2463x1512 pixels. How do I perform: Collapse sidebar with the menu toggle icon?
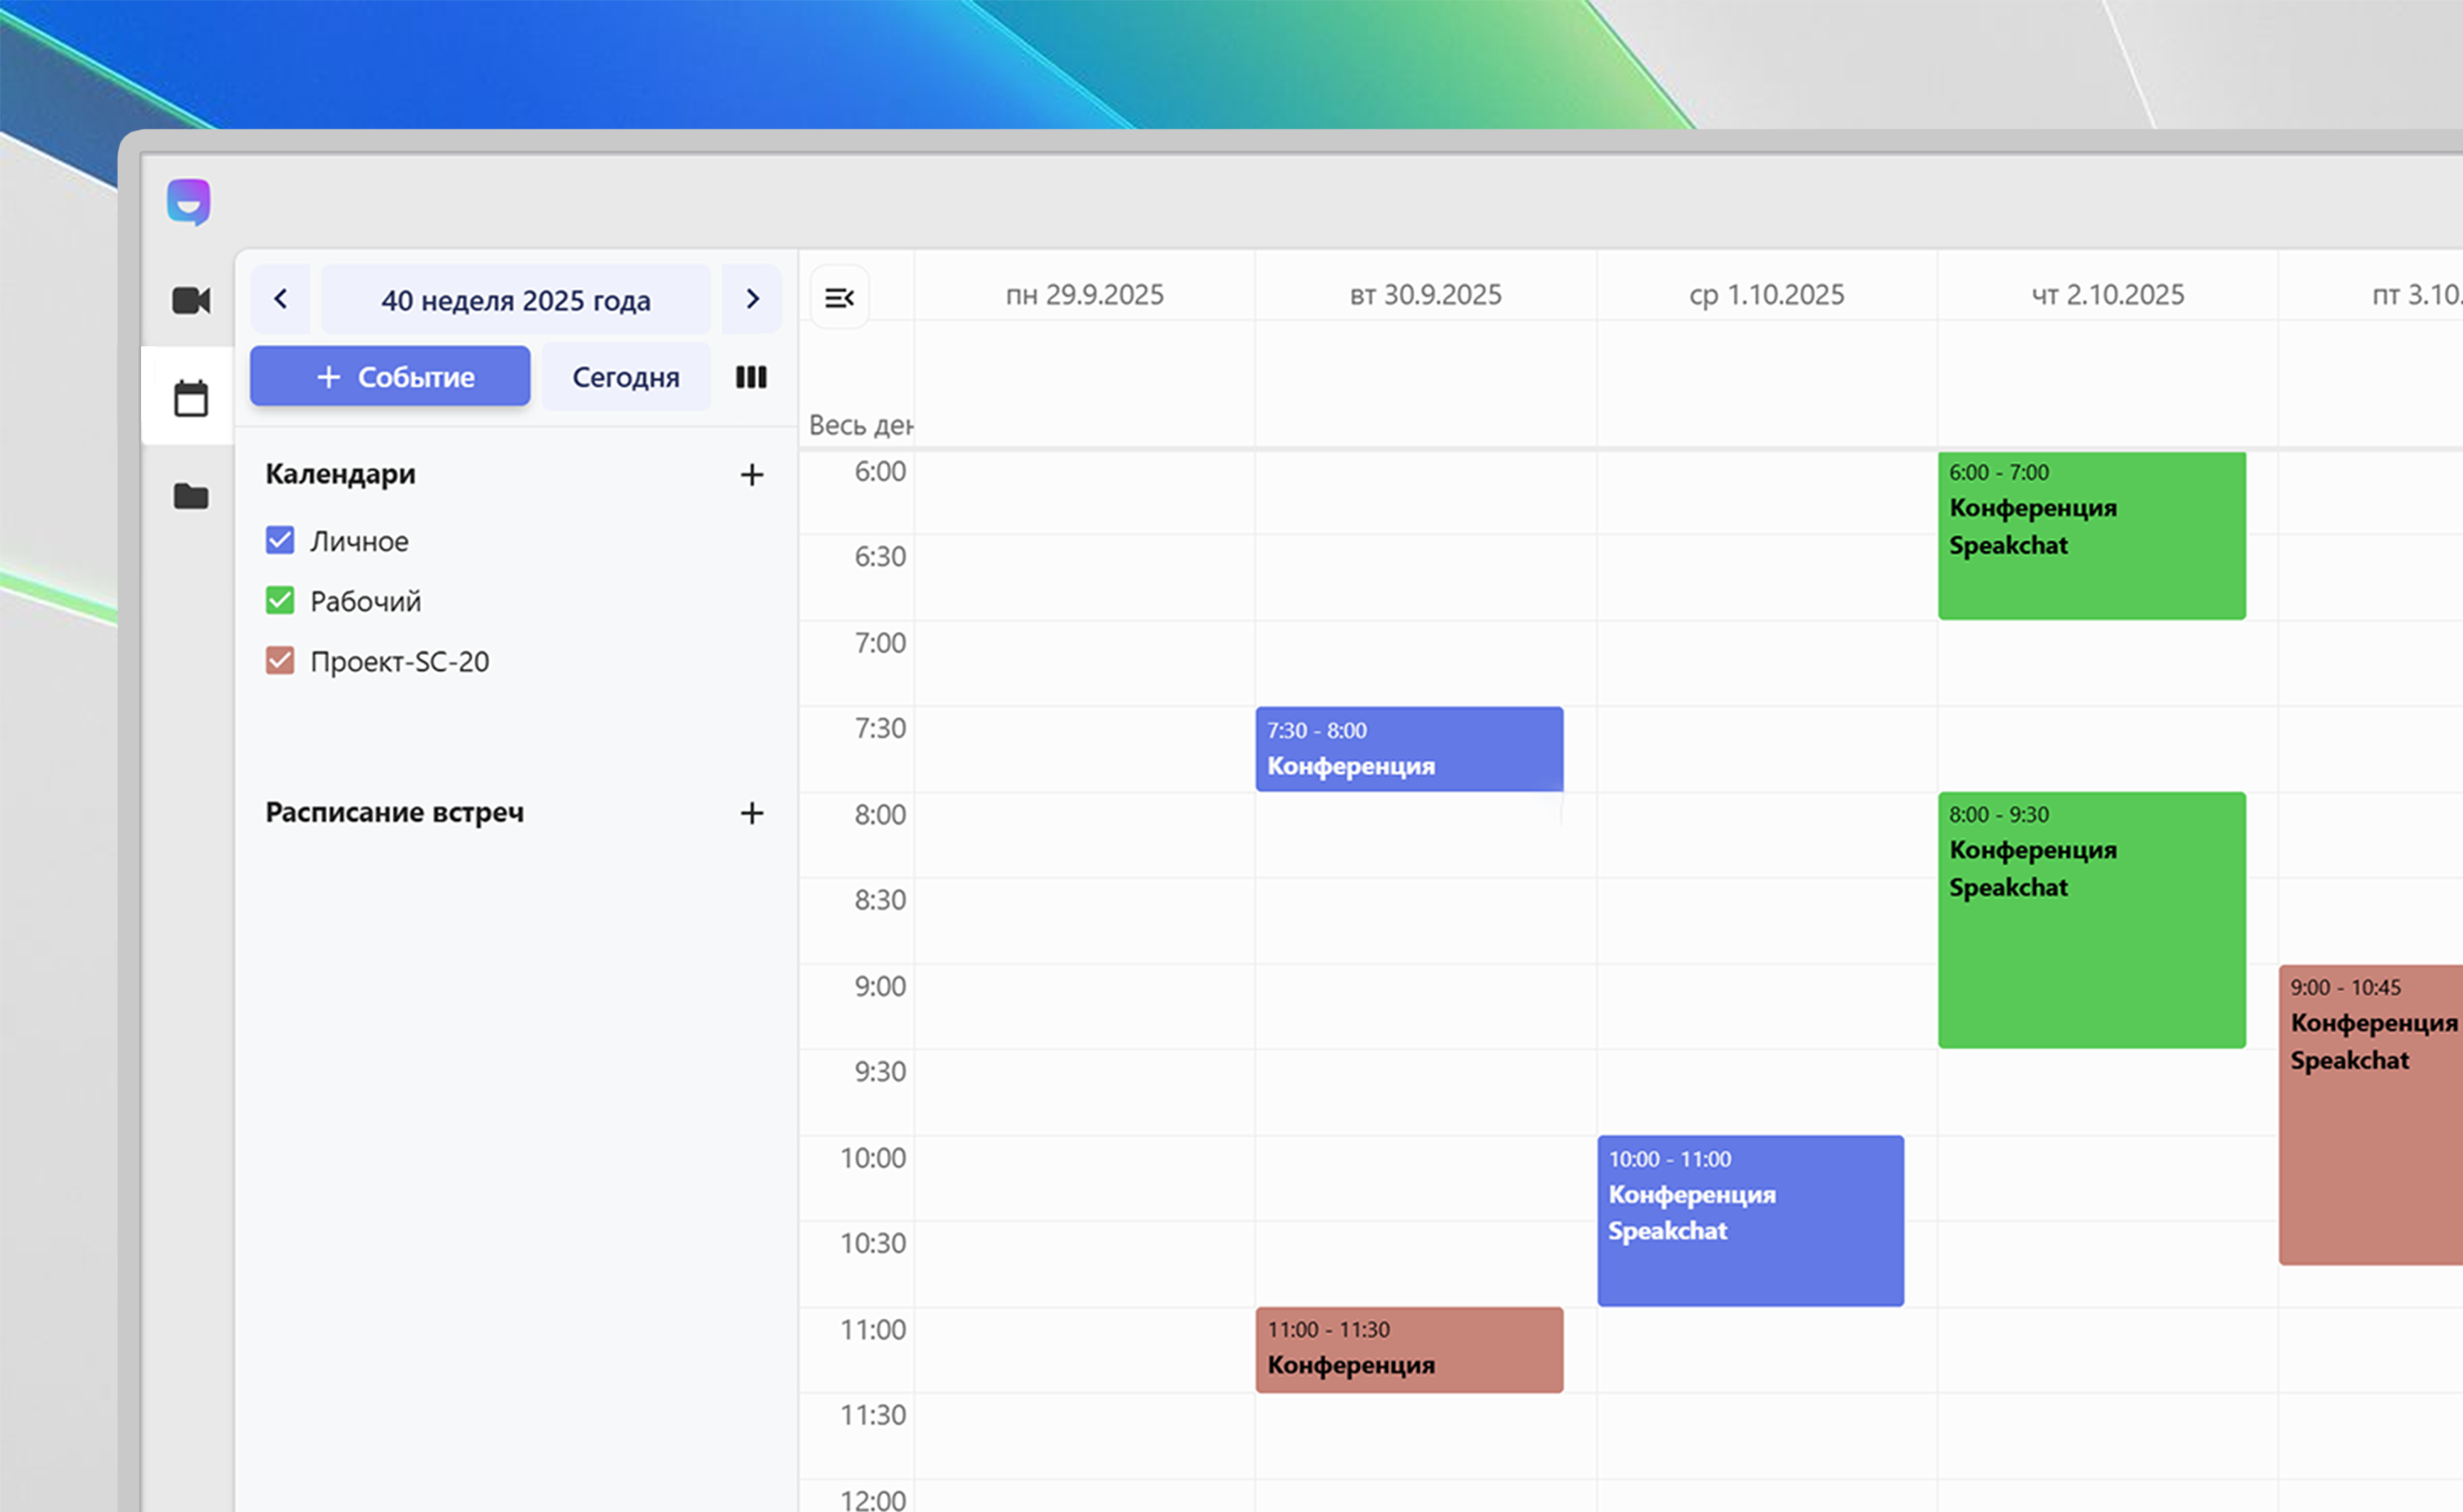pos(839,297)
